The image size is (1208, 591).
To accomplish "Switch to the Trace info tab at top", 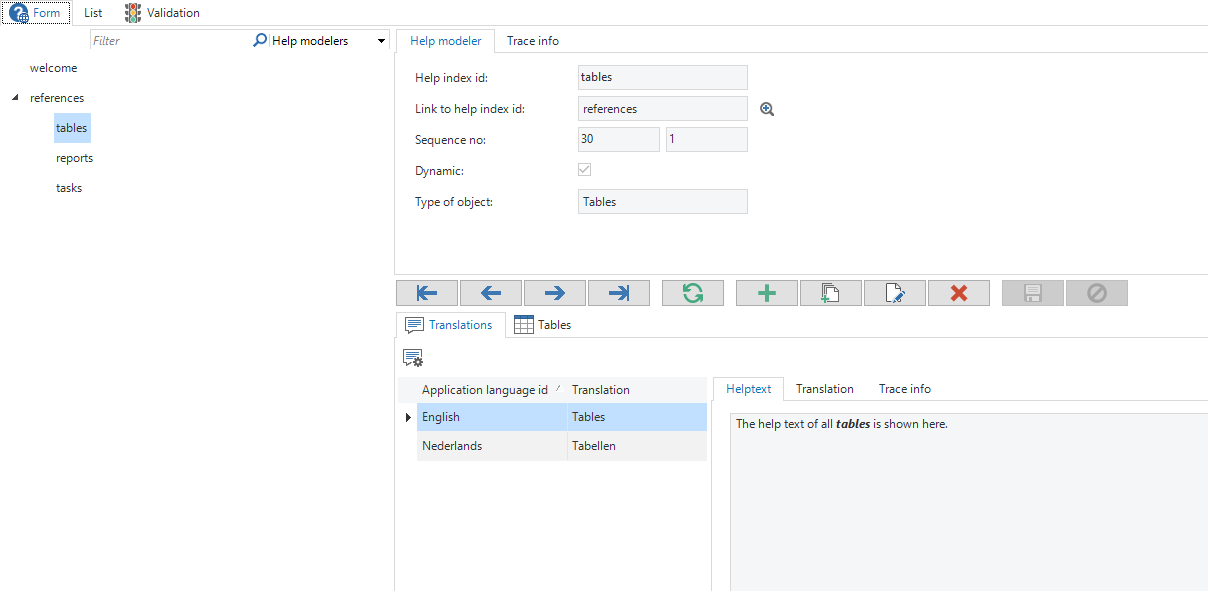I will pyautogui.click(x=532, y=41).
